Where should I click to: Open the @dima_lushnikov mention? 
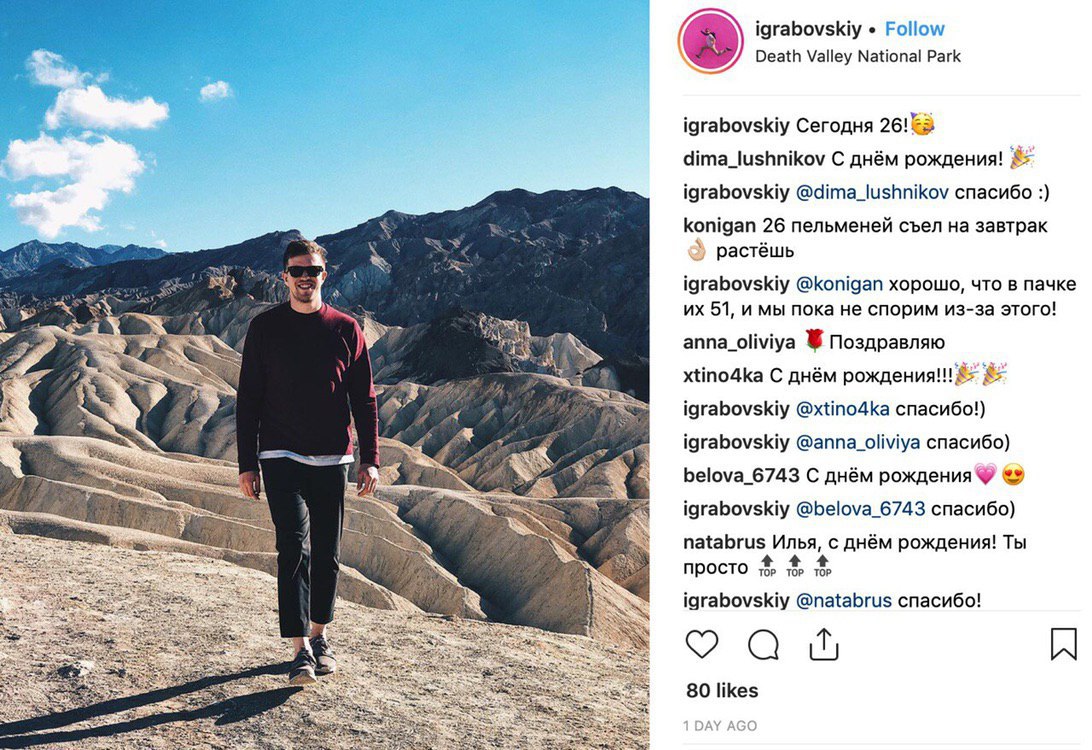[872, 192]
